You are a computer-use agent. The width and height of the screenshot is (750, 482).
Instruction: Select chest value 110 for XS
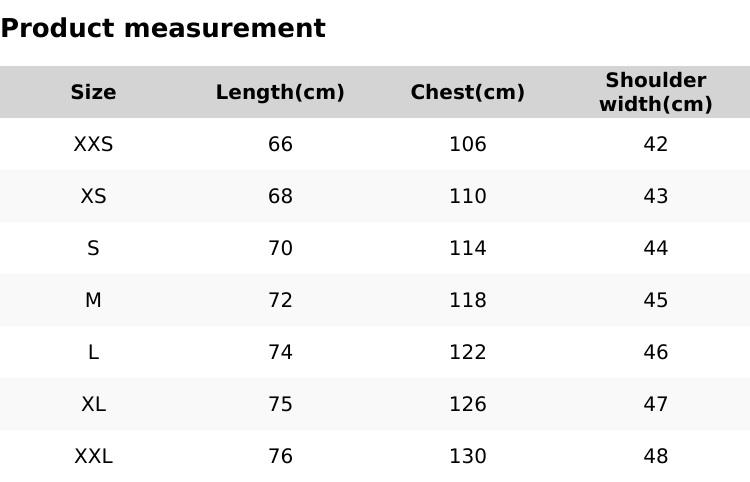click(x=467, y=196)
